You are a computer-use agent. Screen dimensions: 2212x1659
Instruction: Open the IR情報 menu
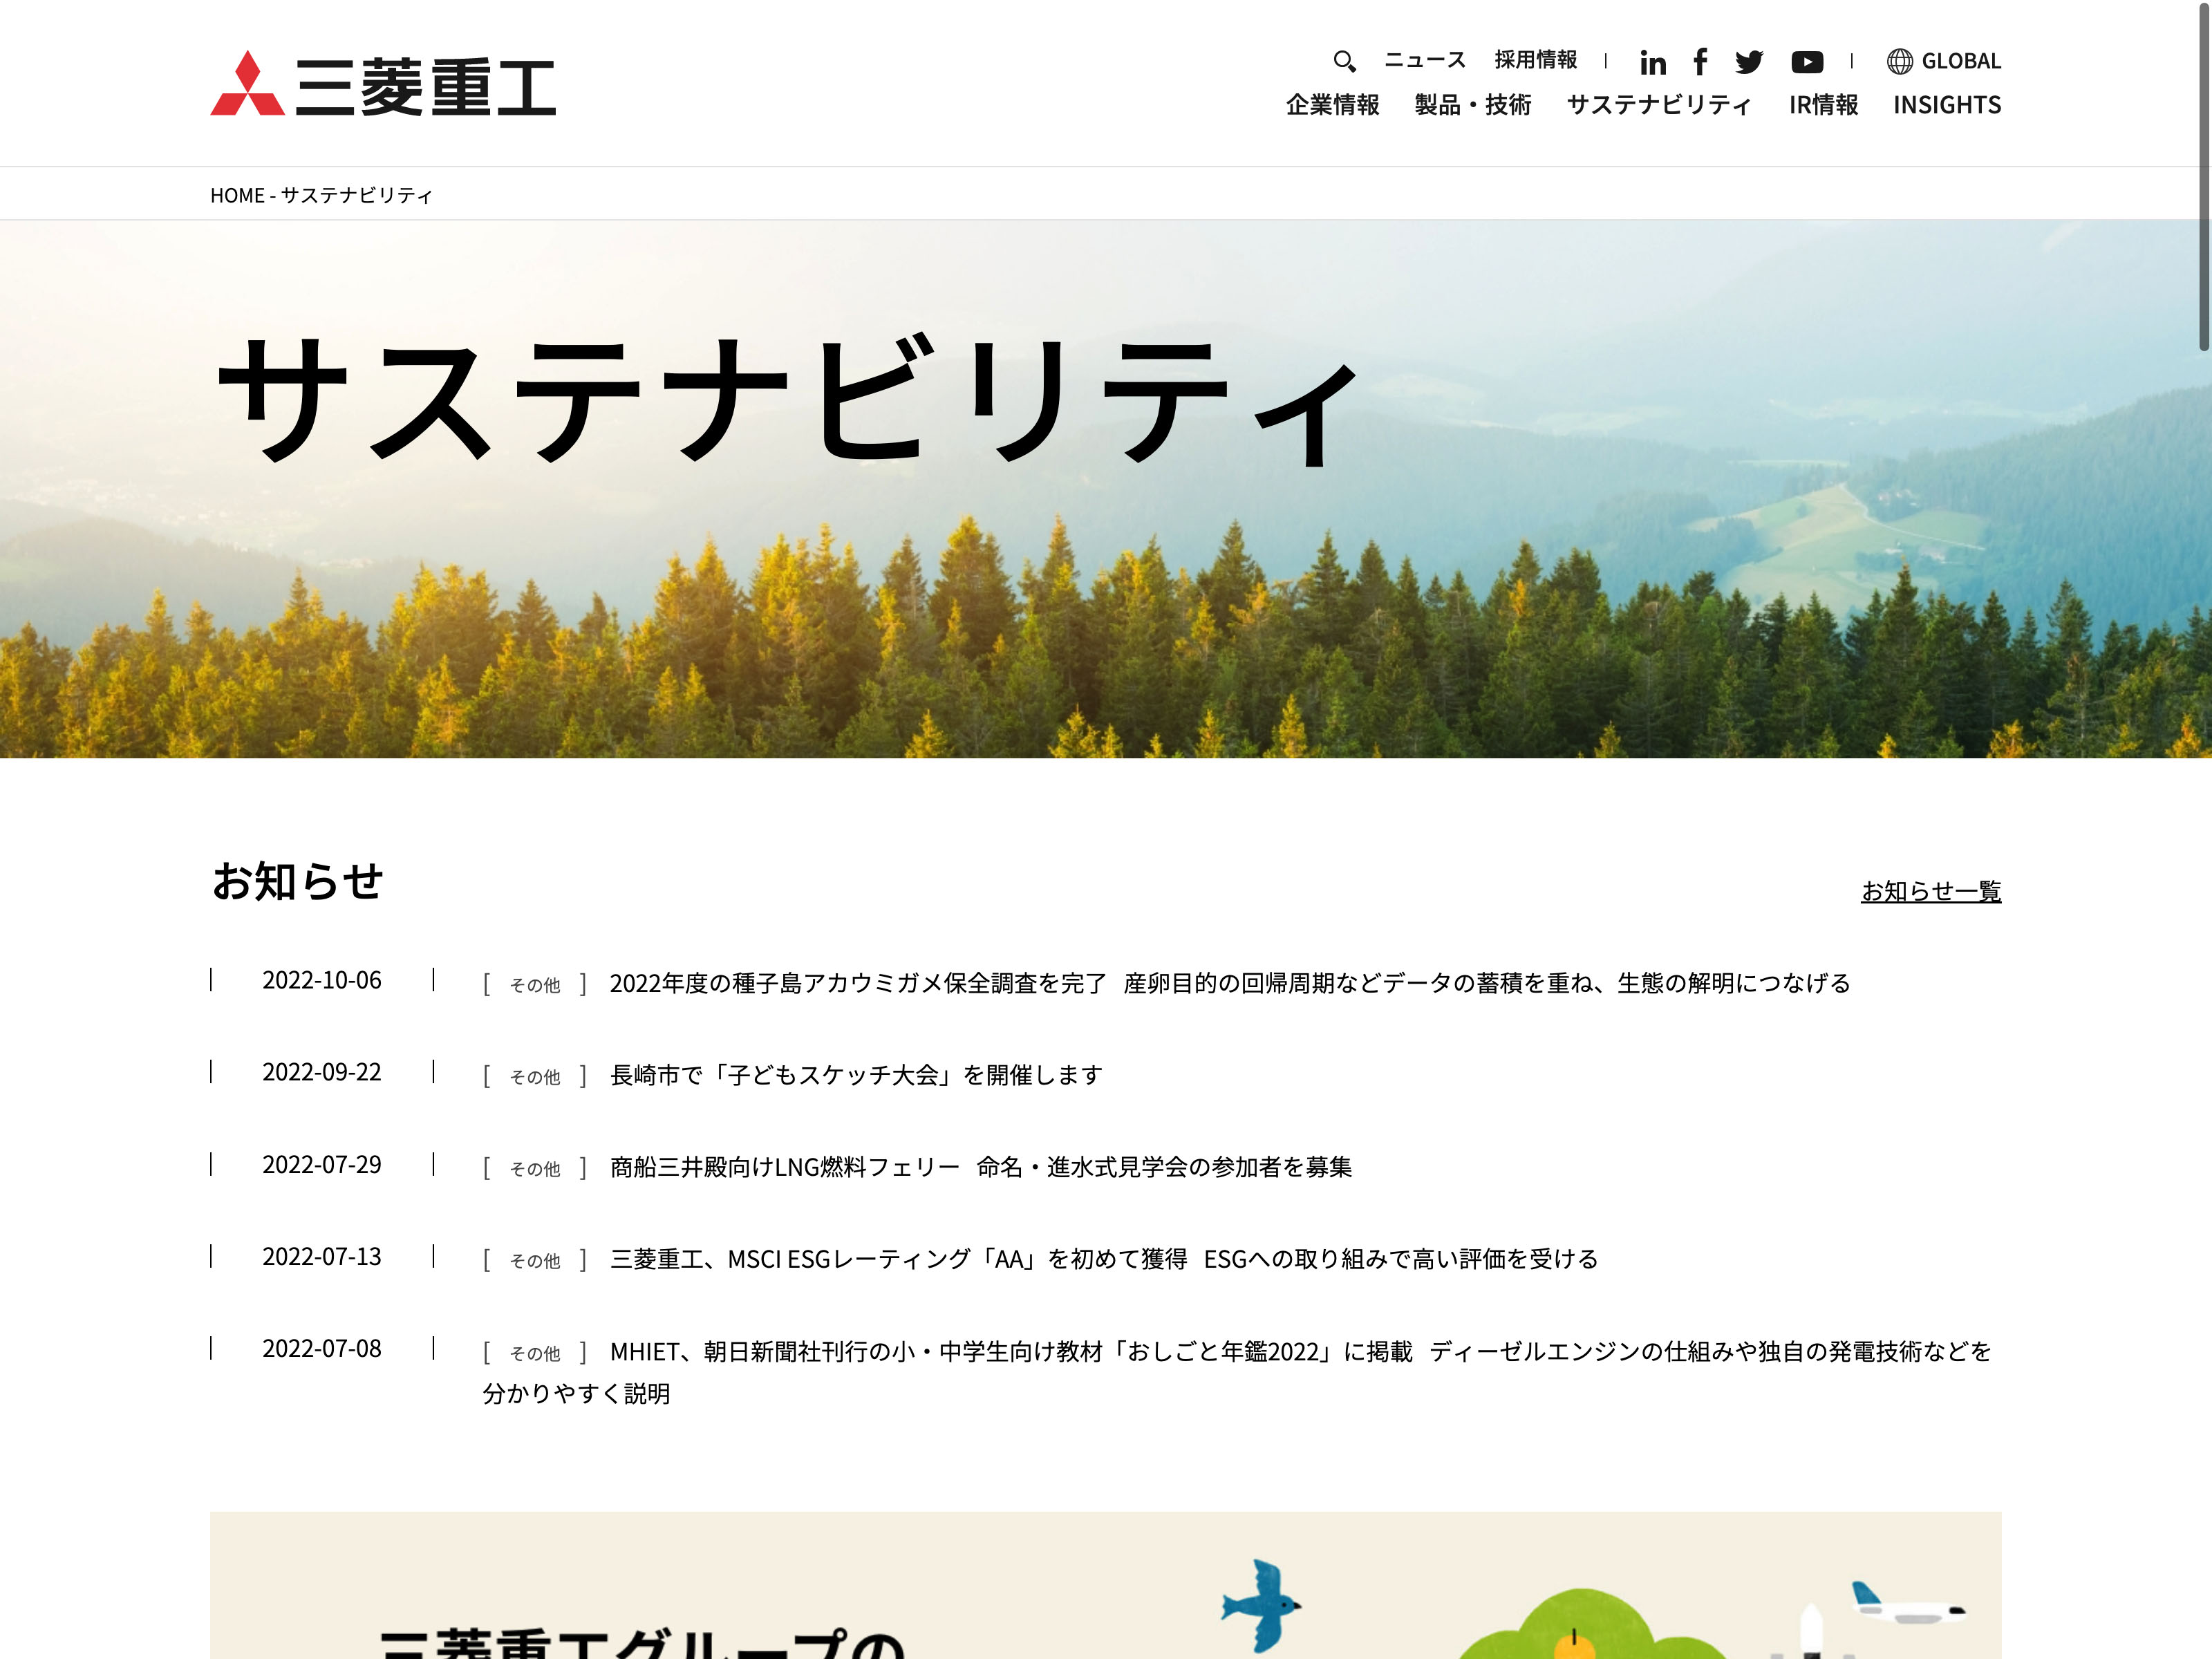click(1823, 105)
